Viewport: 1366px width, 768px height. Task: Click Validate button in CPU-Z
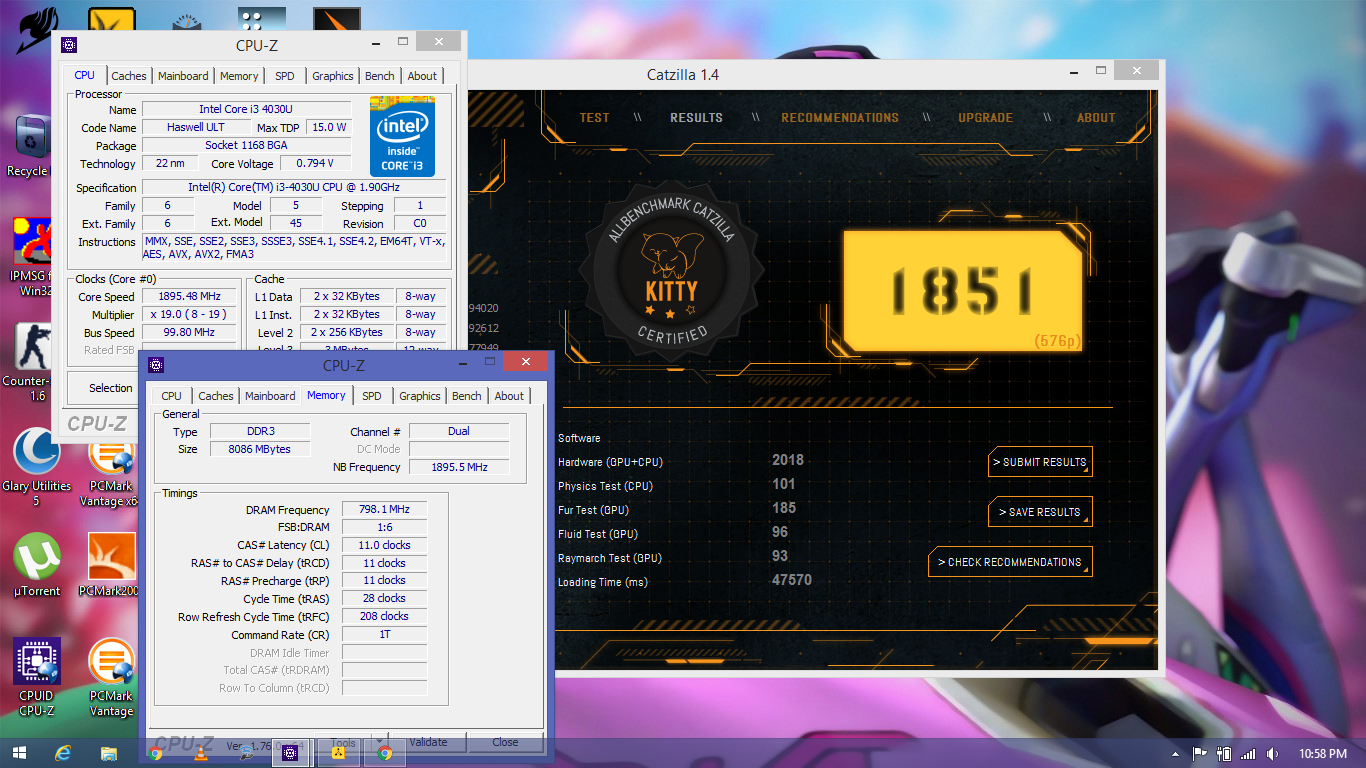[x=428, y=742]
